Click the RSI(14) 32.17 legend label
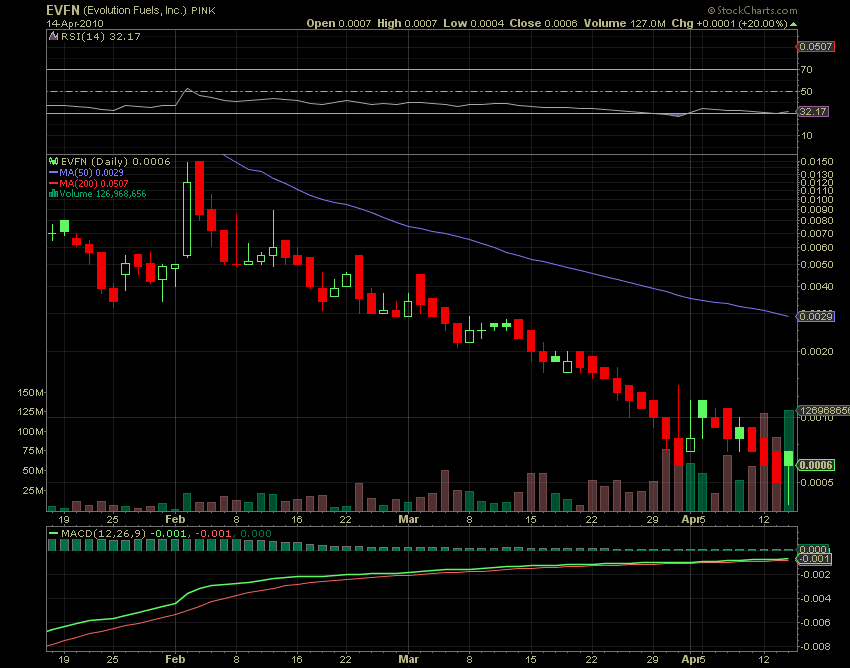The height and width of the screenshot is (668, 850). (x=100, y=36)
